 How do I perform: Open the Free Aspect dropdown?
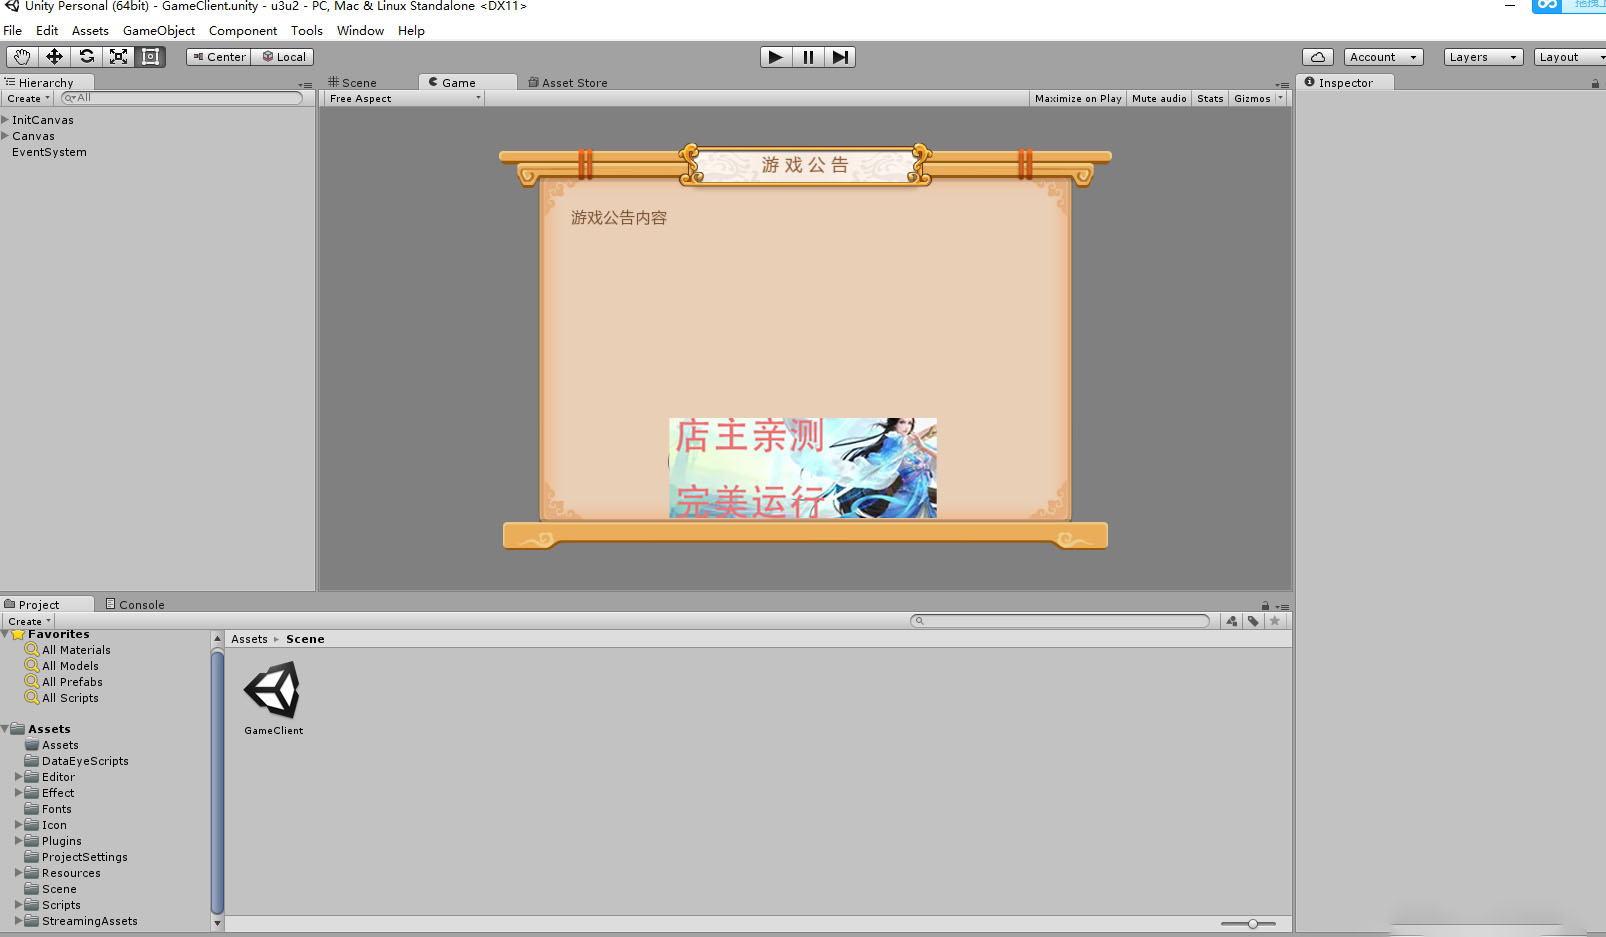404,99
